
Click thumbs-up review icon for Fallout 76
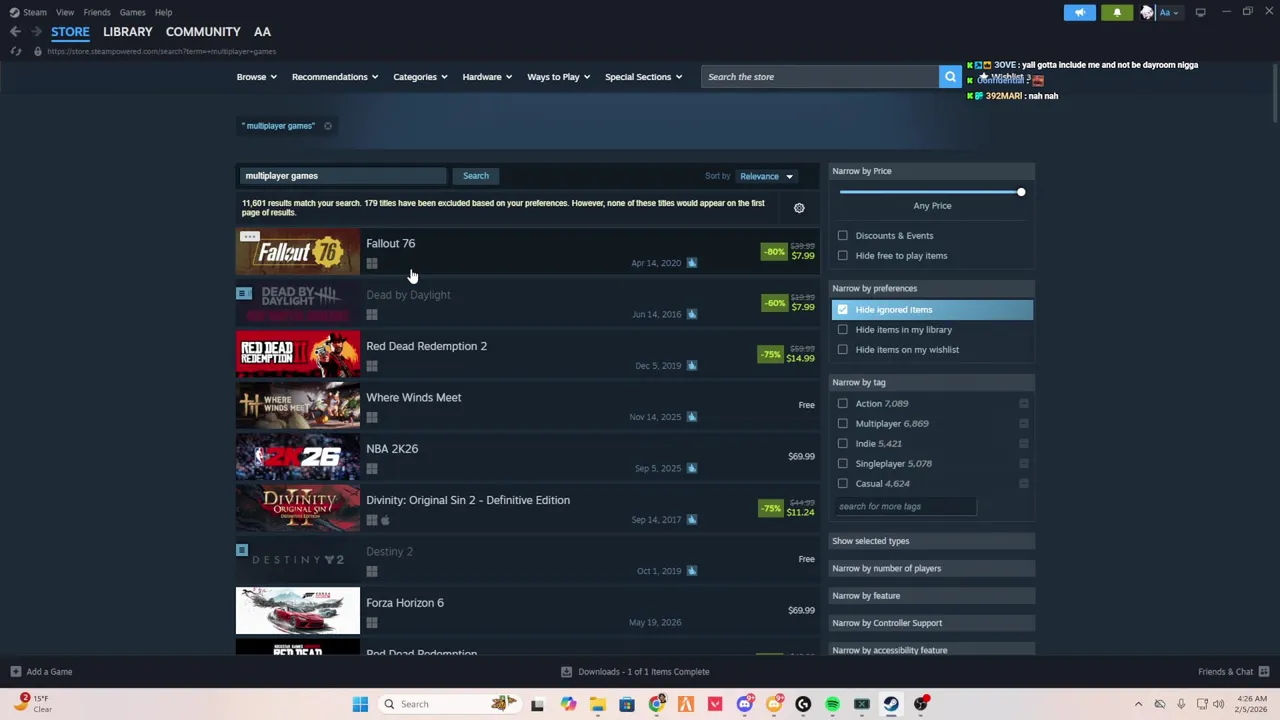(691, 263)
